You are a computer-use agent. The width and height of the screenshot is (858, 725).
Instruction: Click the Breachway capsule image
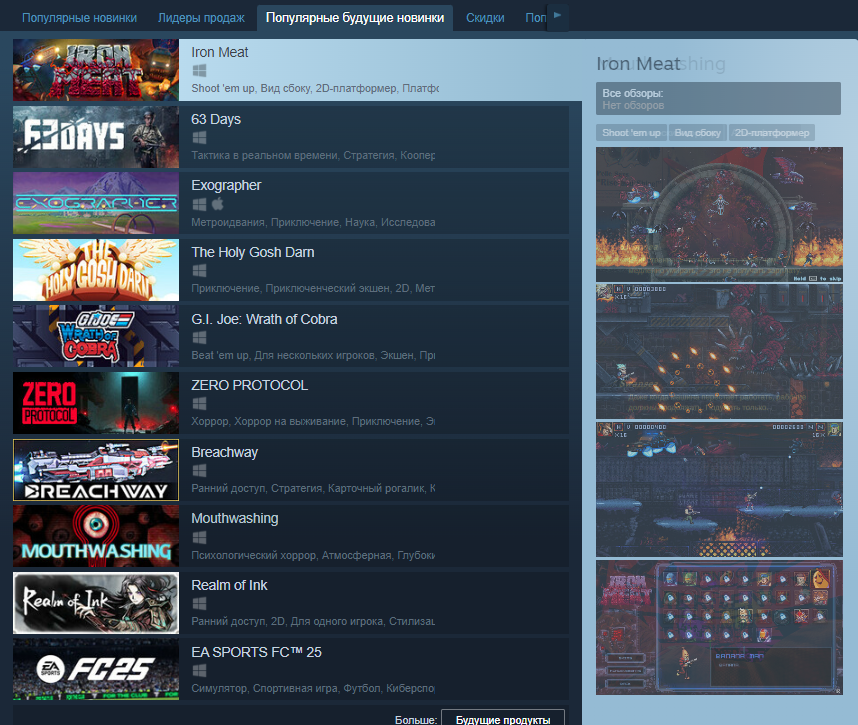point(96,470)
